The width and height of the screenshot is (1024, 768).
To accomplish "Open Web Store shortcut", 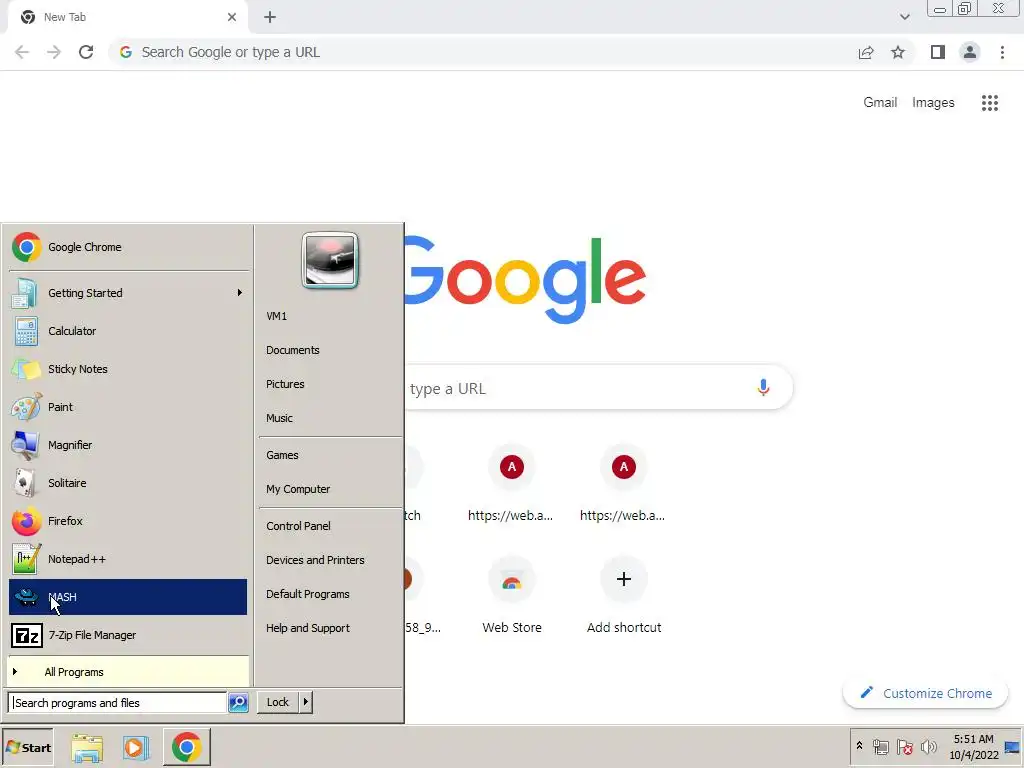I will point(511,595).
